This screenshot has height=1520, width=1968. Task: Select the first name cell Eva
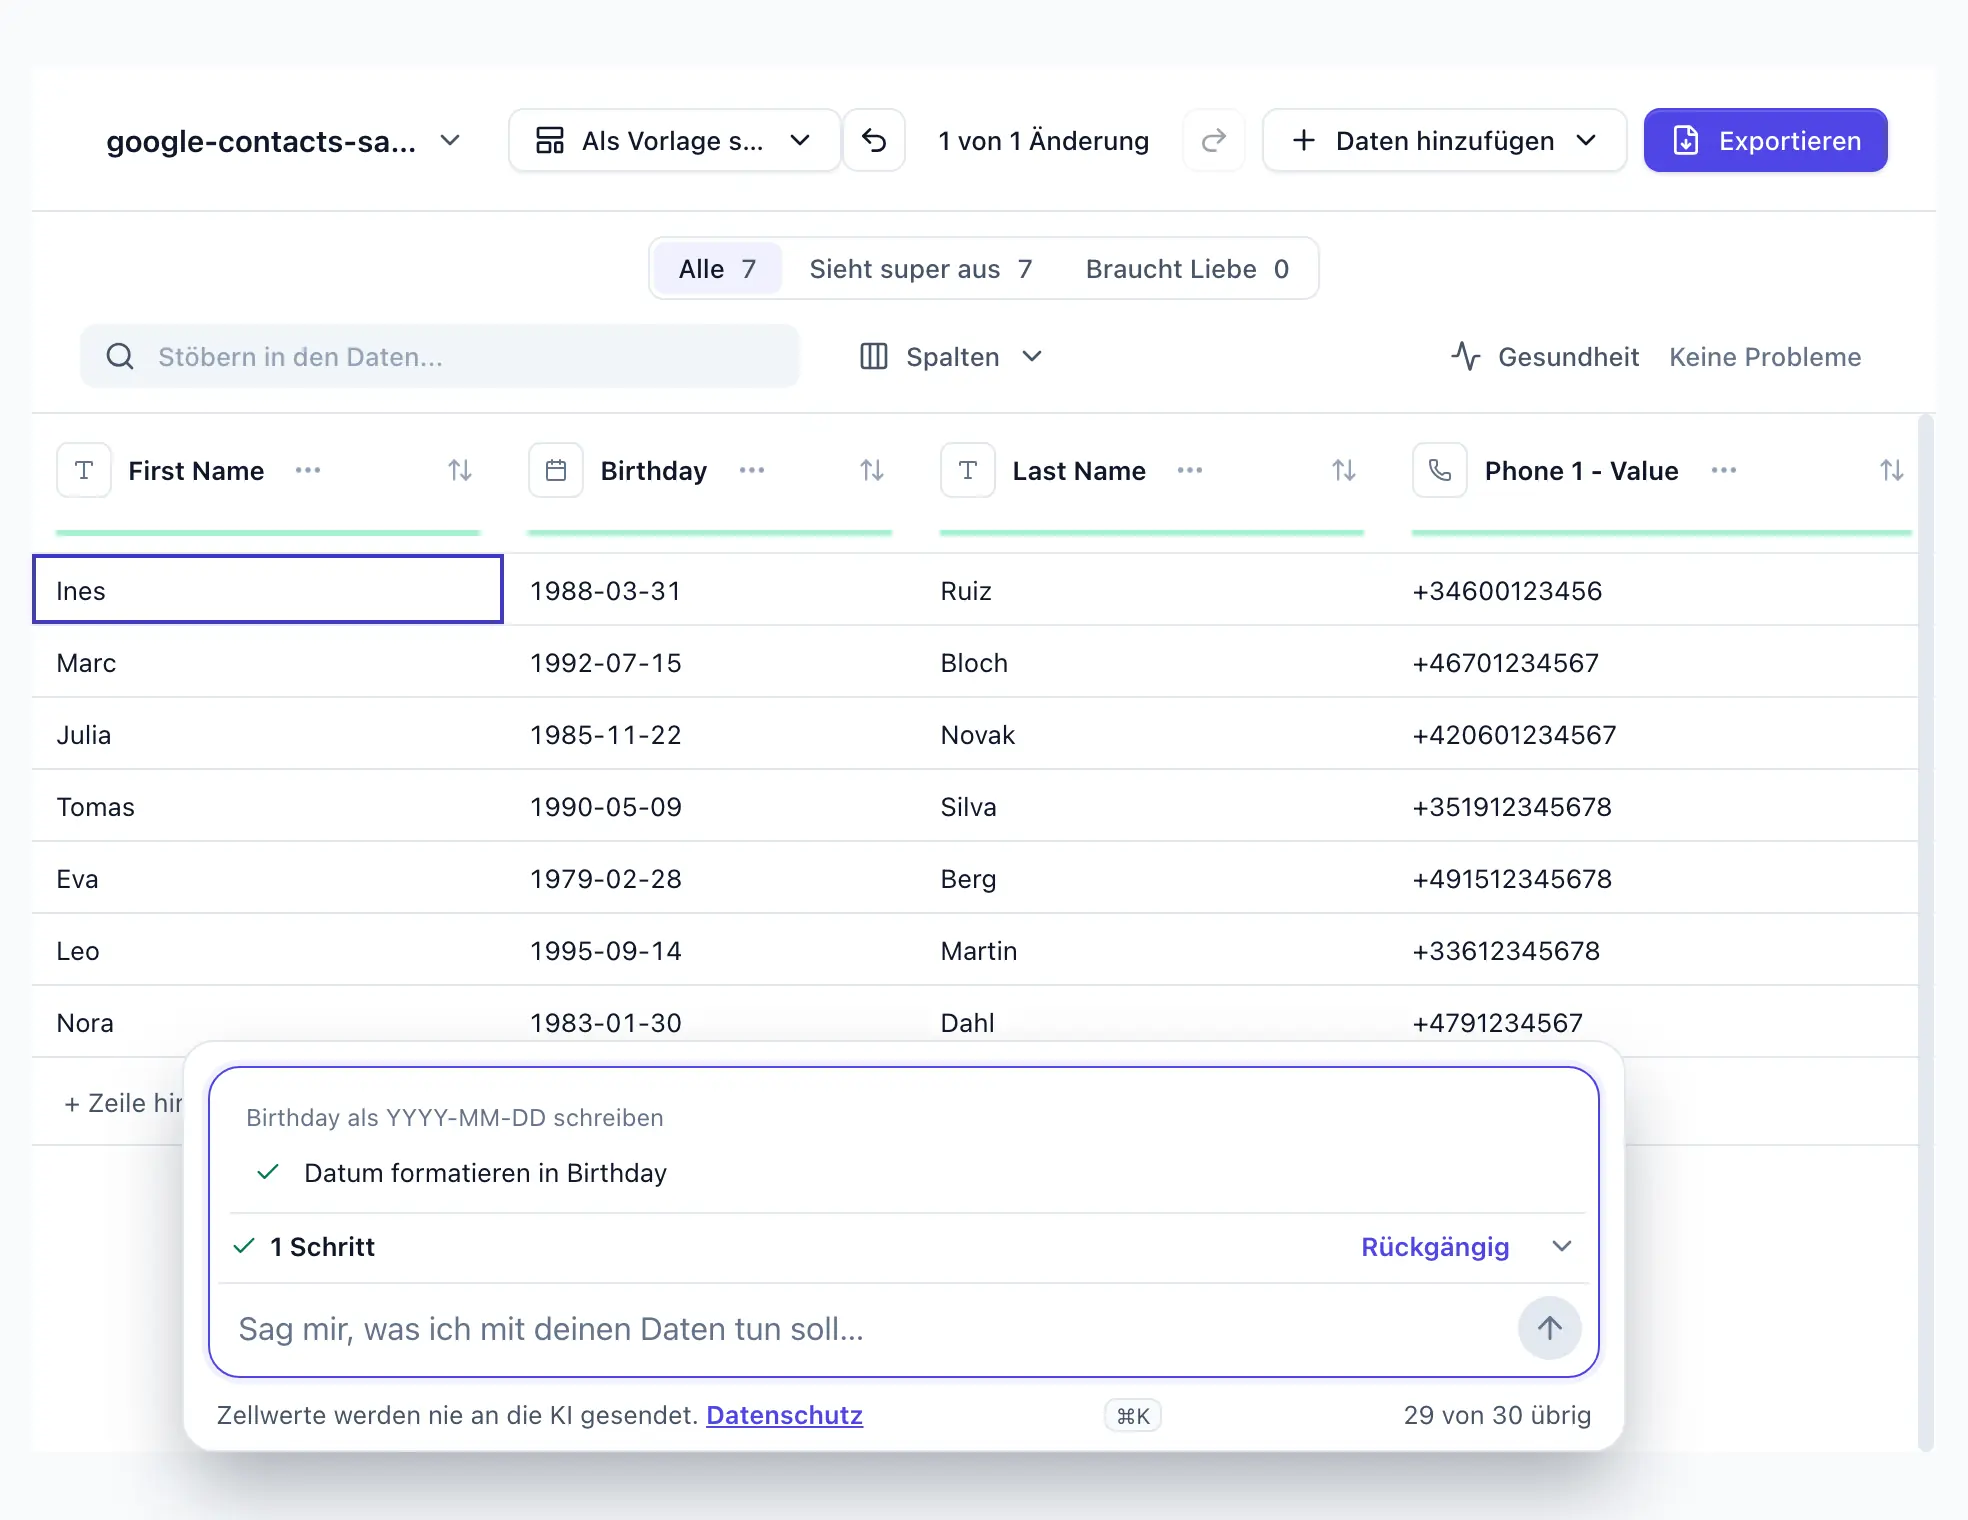coord(268,878)
